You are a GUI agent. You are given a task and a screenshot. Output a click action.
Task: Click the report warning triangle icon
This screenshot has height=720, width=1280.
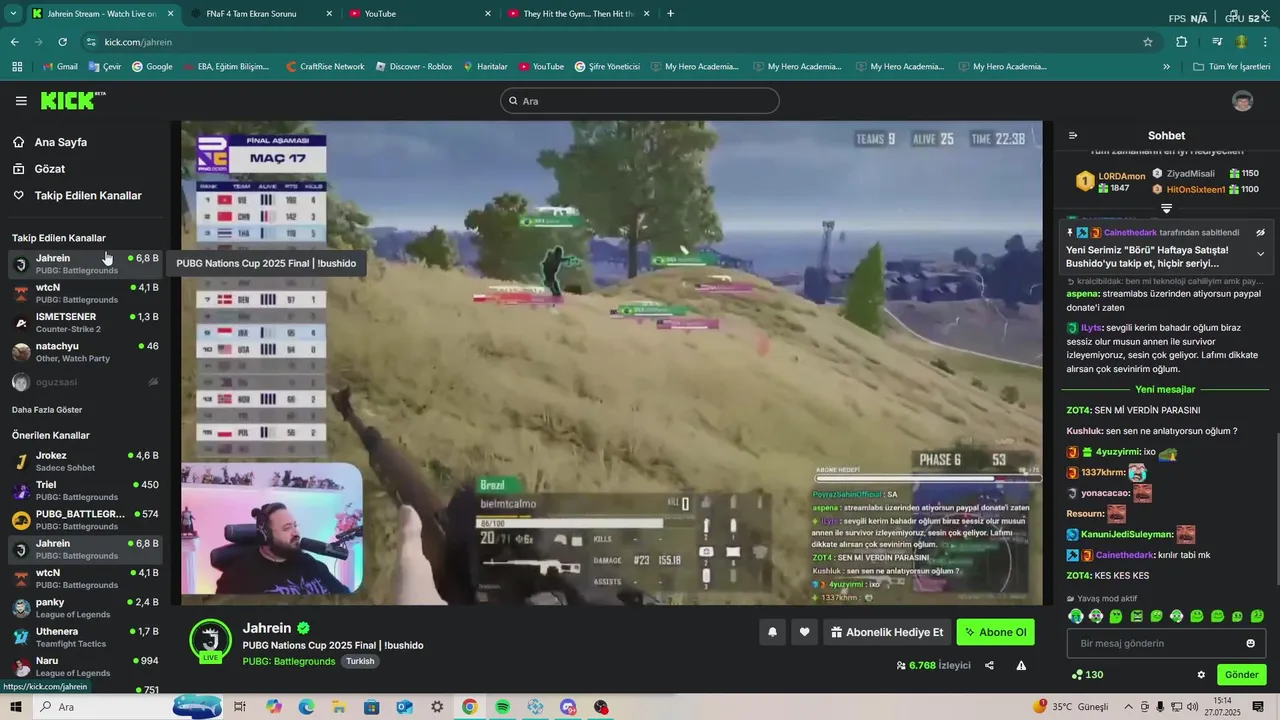click(x=1021, y=665)
